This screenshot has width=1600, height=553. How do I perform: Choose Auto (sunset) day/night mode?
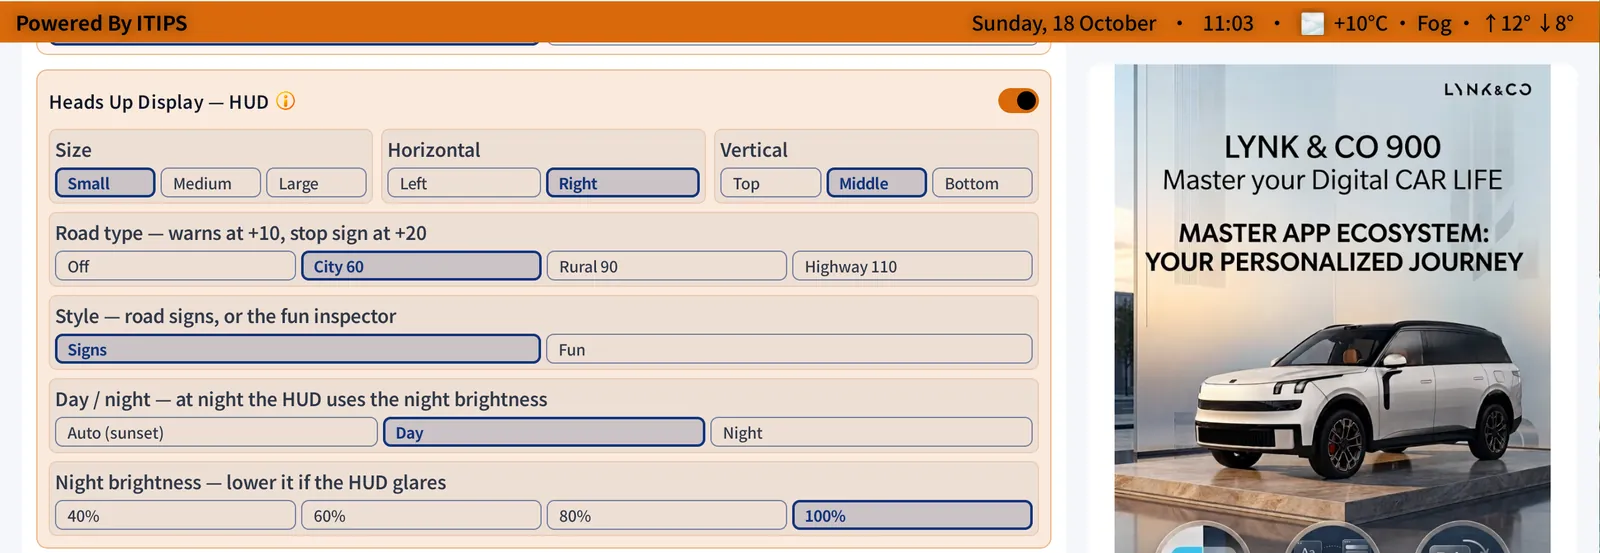click(216, 432)
